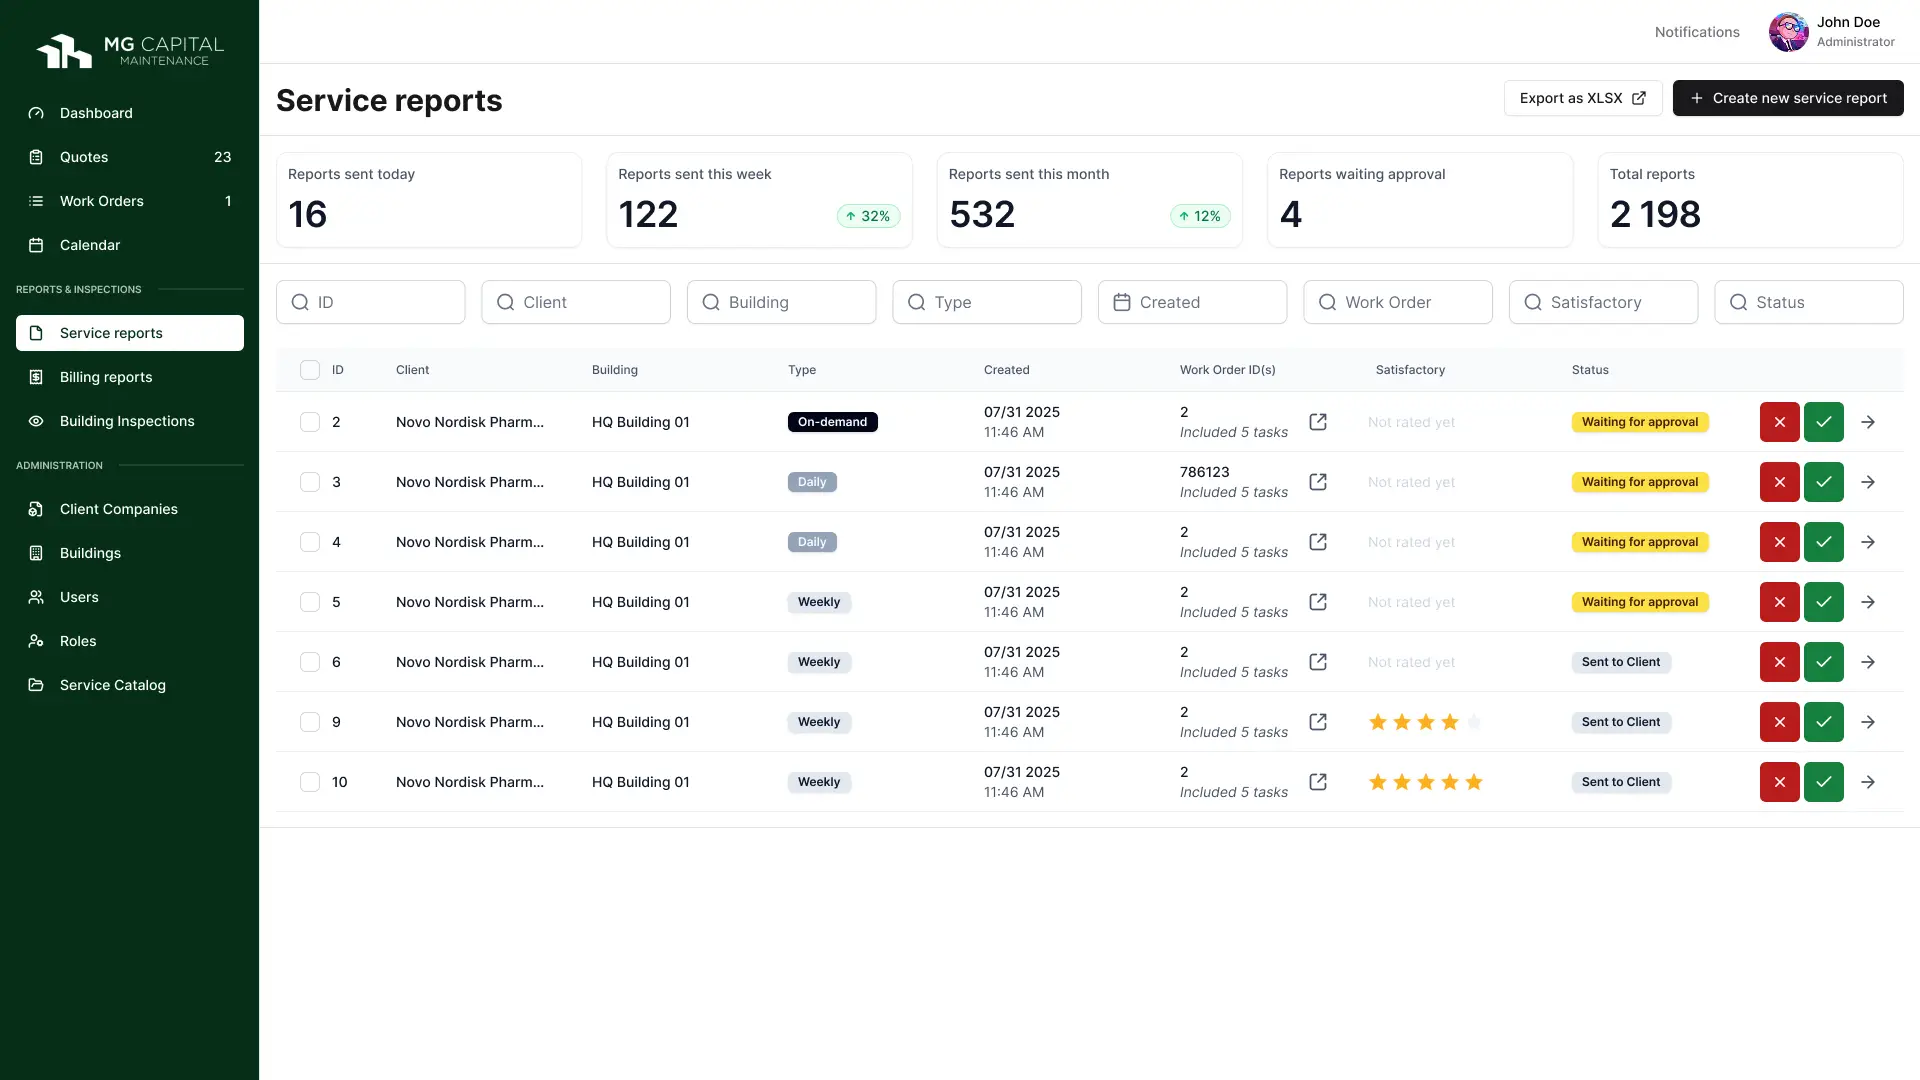This screenshot has height=1080, width=1920.
Task: Check the box for report ID 6
Action: (x=310, y=662)
